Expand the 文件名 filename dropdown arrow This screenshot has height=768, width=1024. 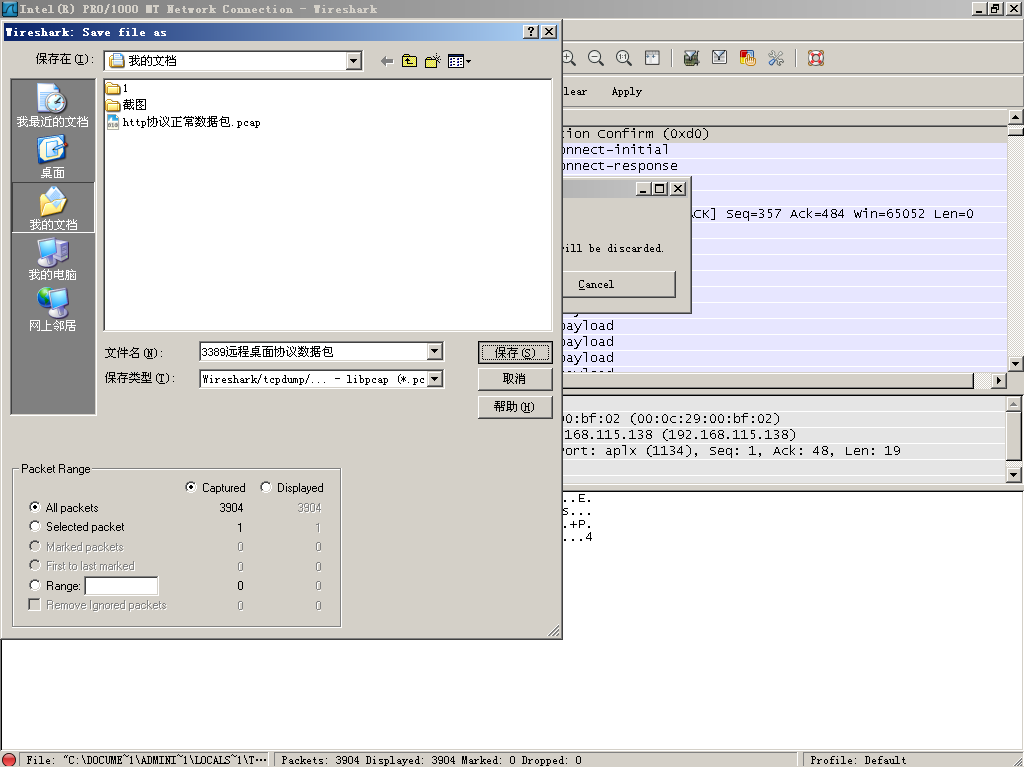tap(435, 351)
